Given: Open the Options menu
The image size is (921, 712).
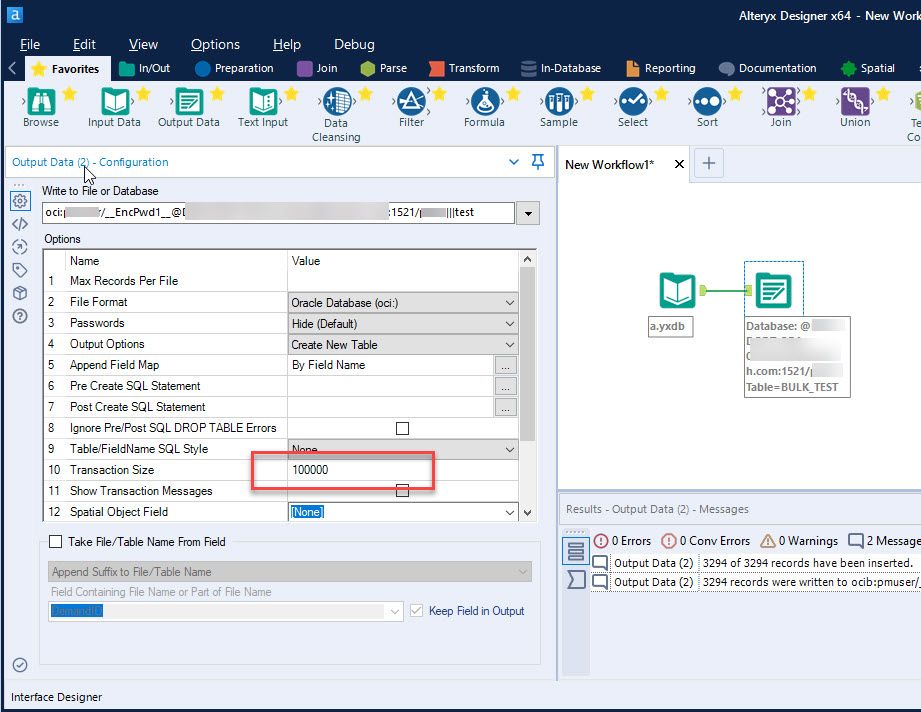Looking at the screenshot, I should click(x=216, y=44).
